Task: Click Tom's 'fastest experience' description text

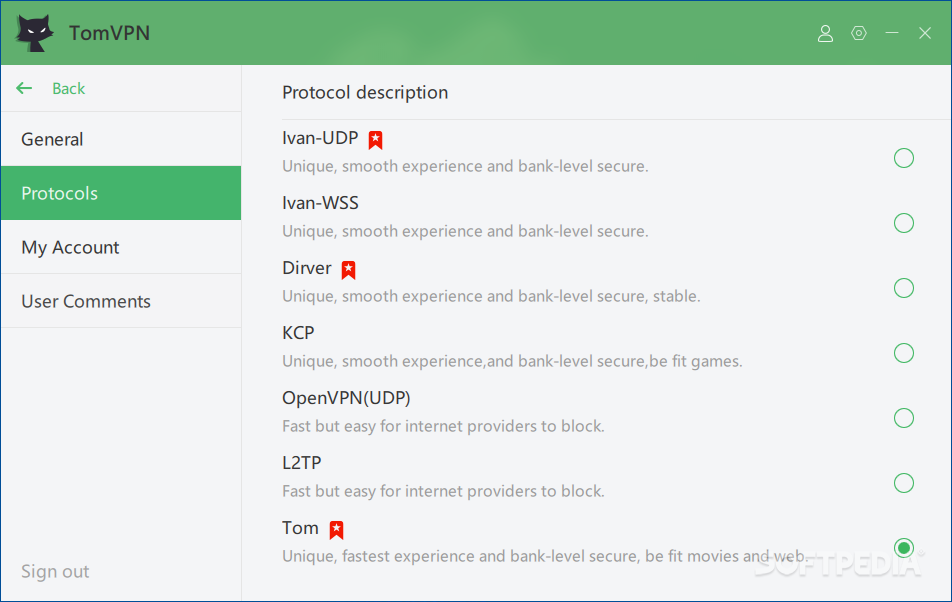Action: click(x=545, y=556)
